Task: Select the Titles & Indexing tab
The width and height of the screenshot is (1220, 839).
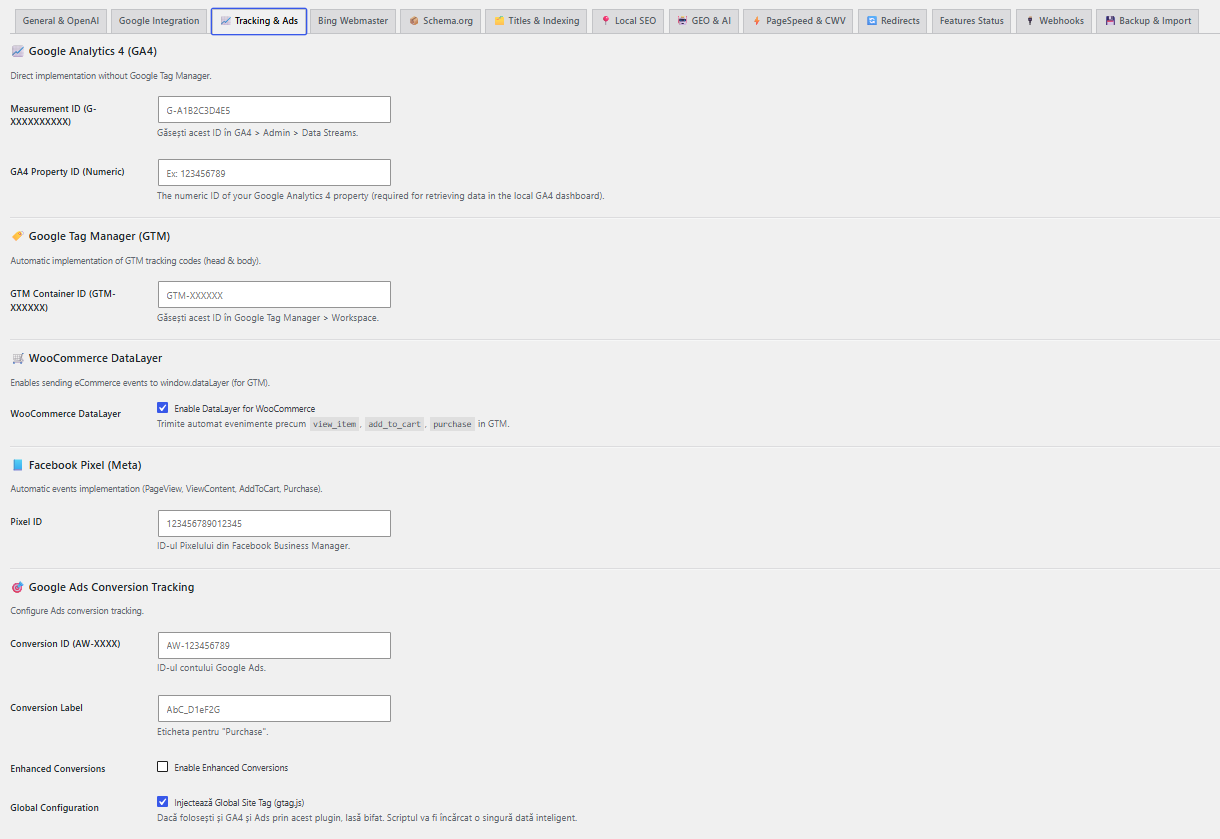Action: tap(537, 21)
